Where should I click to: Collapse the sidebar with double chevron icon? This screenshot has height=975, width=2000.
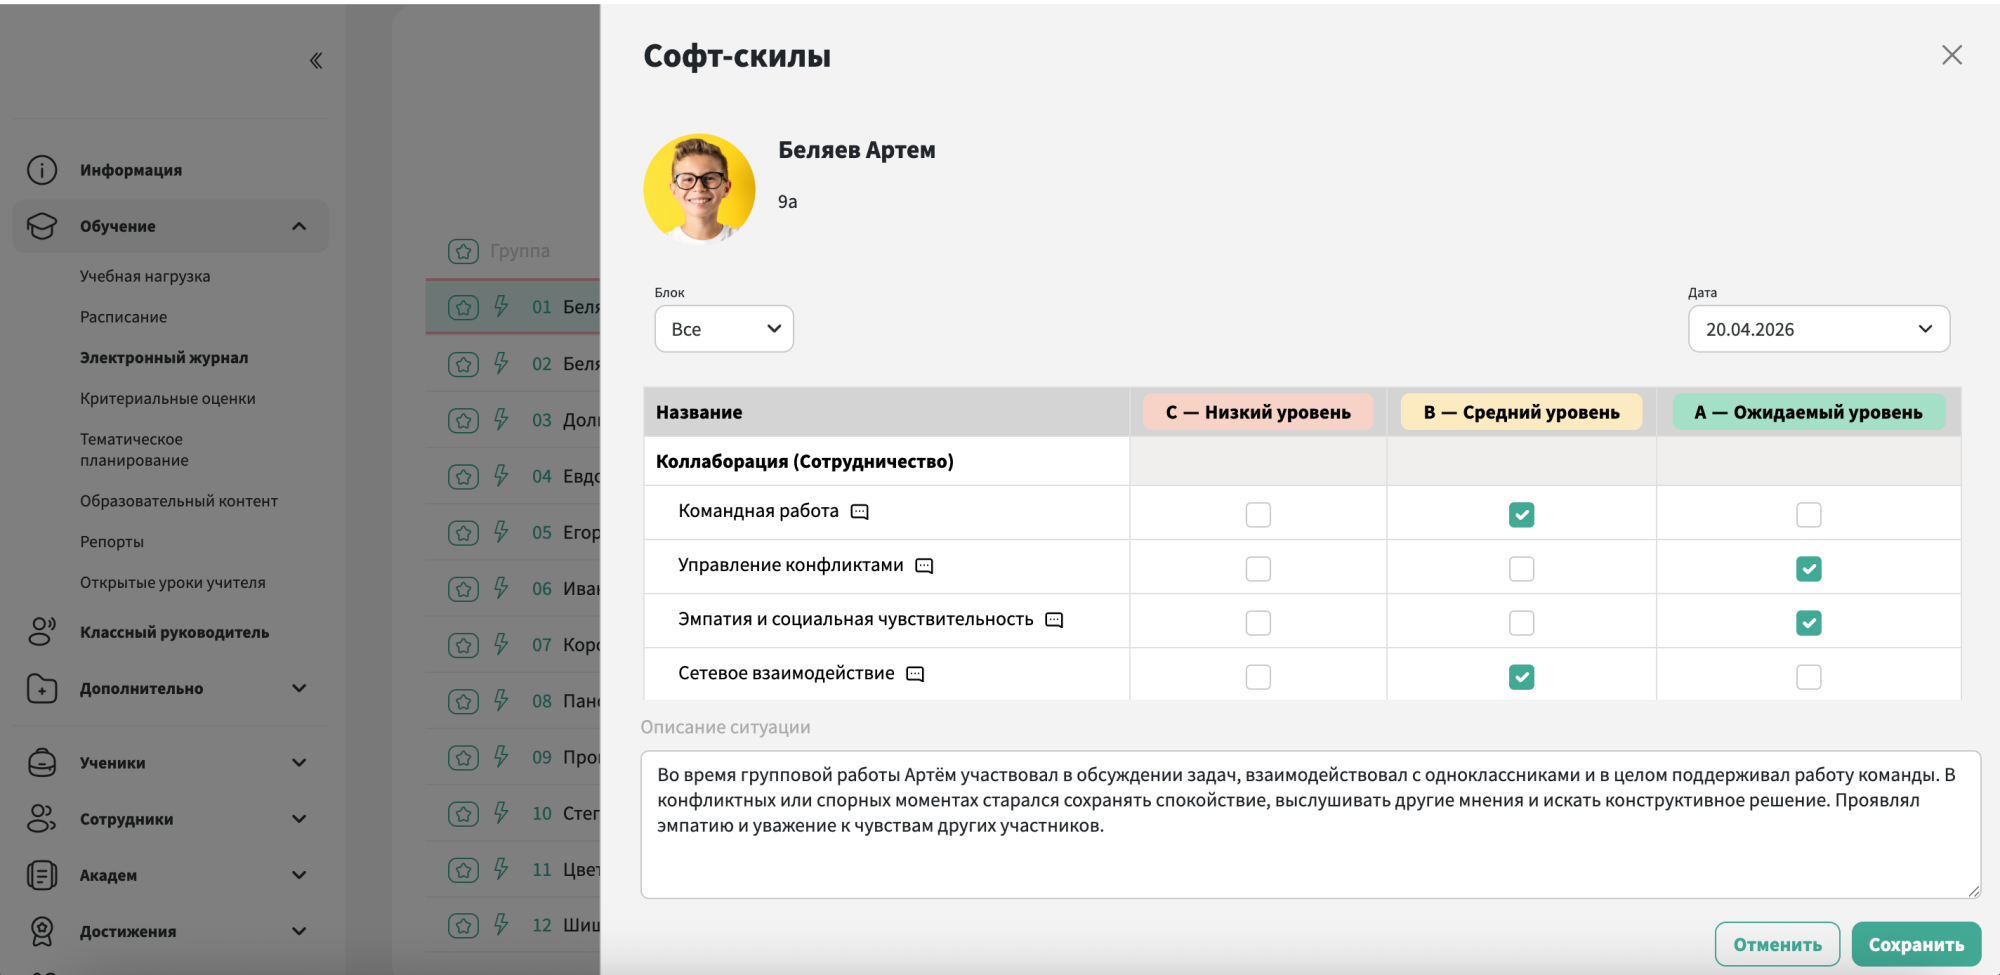click(316, 61)
